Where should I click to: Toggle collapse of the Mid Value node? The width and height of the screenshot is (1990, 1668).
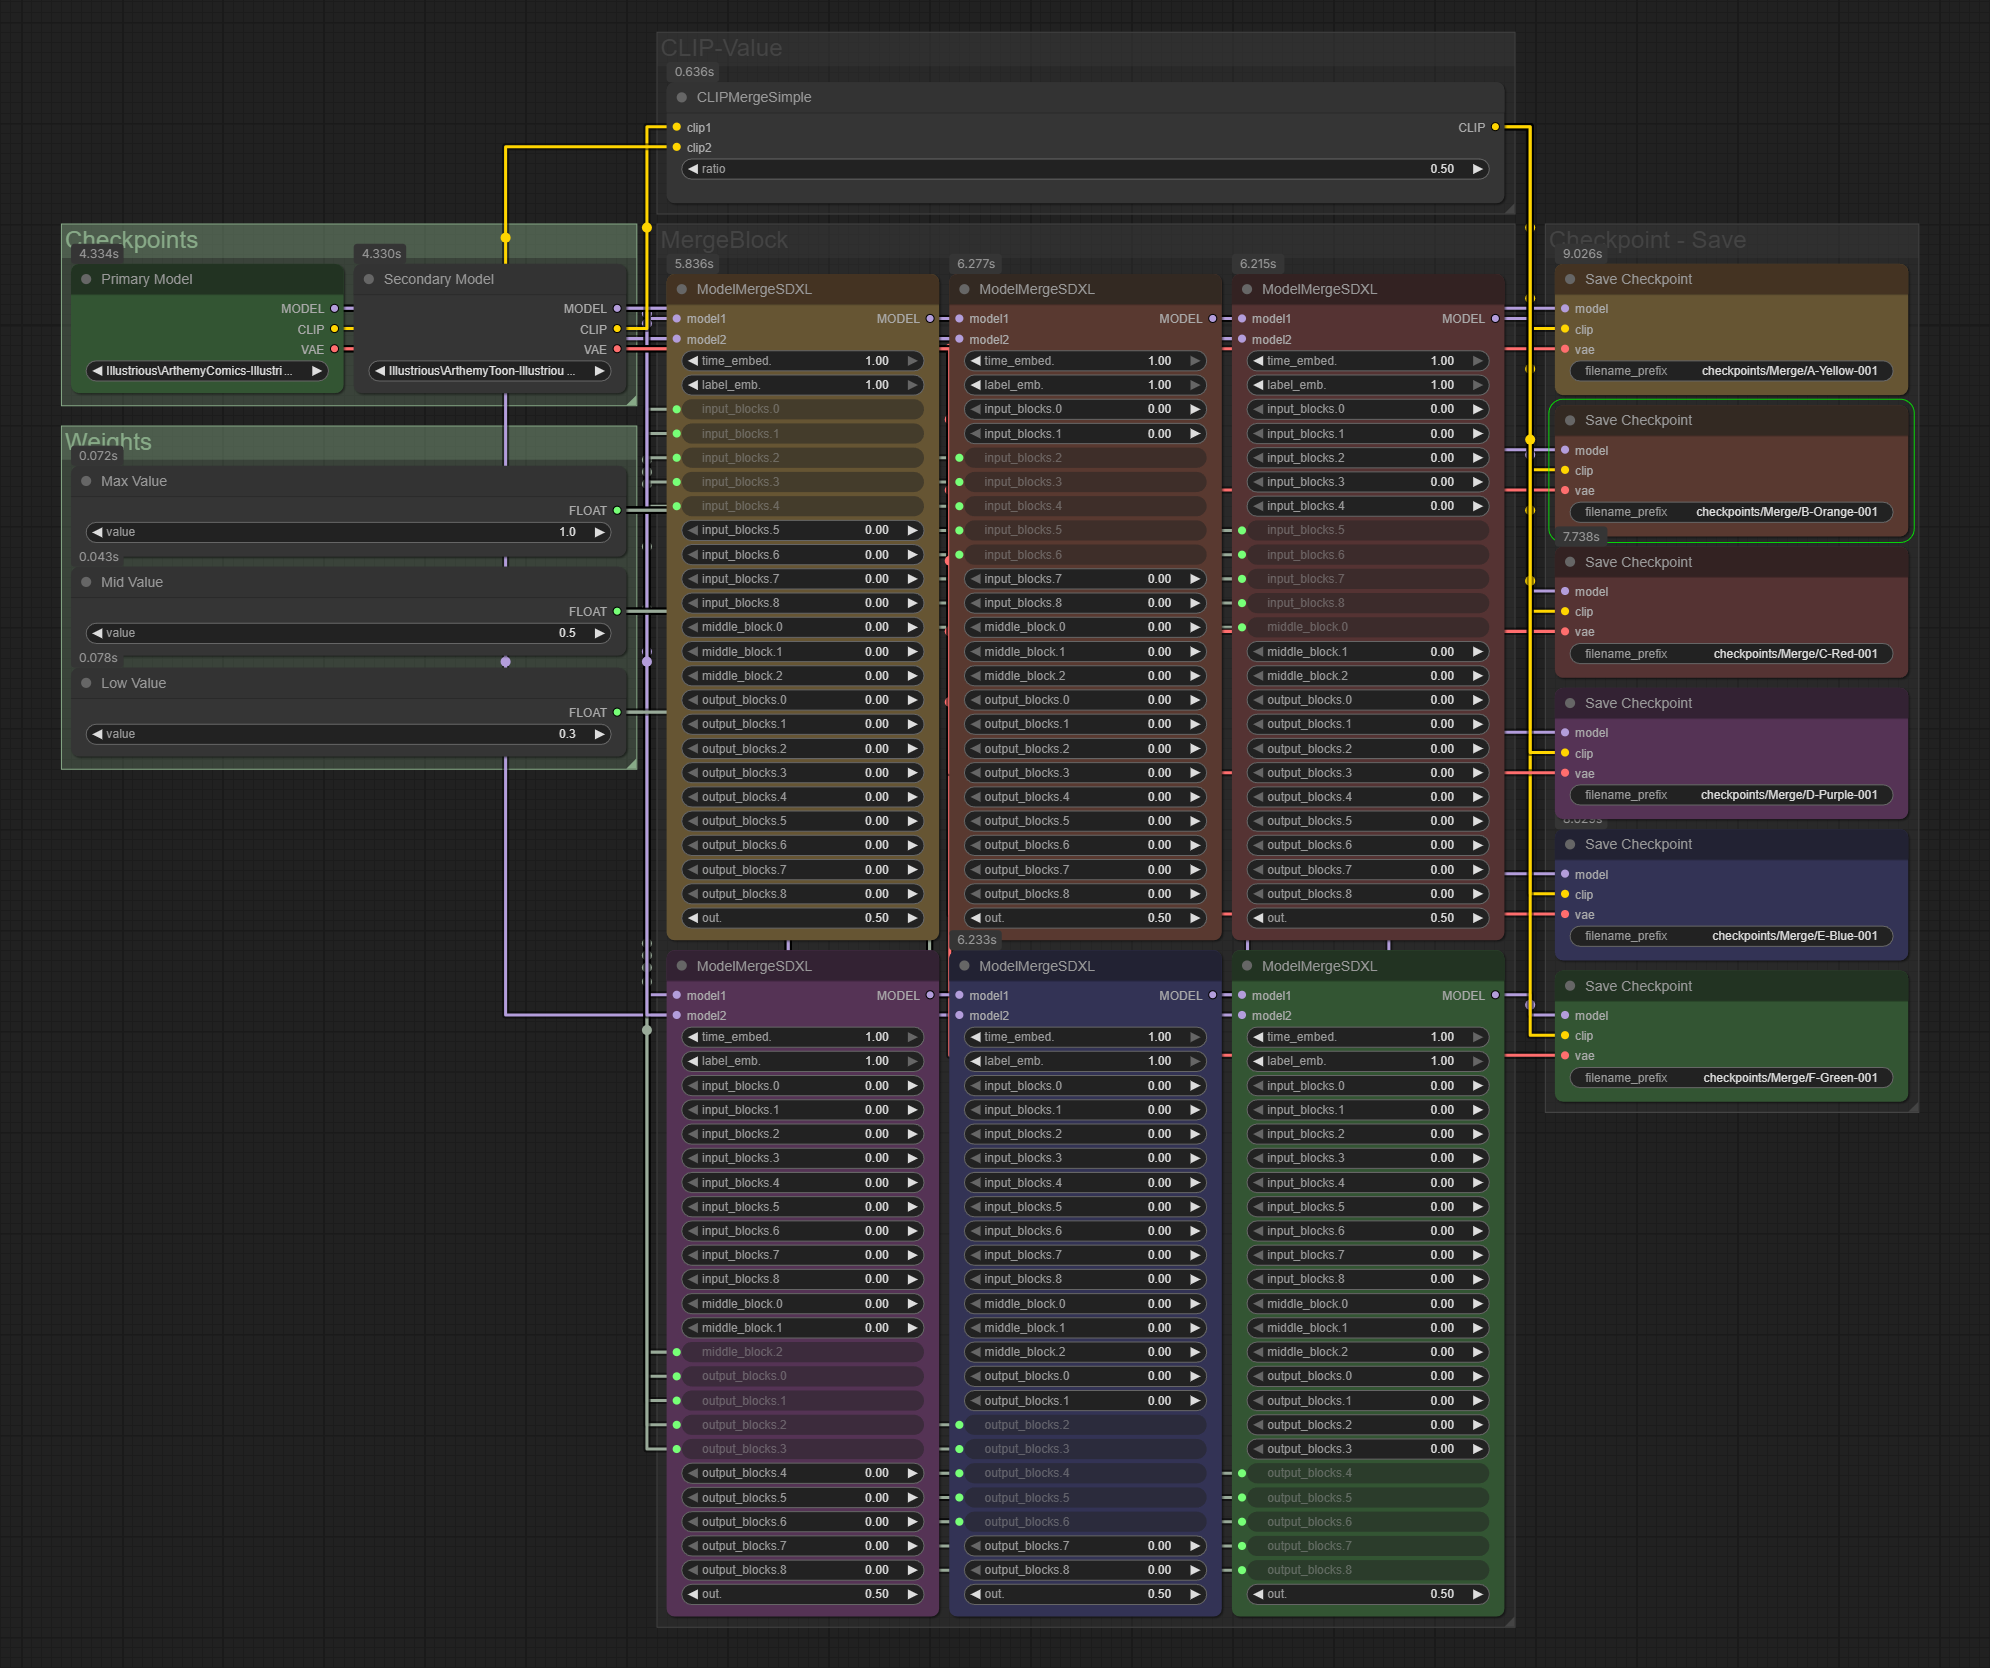(x=86, y=582)
